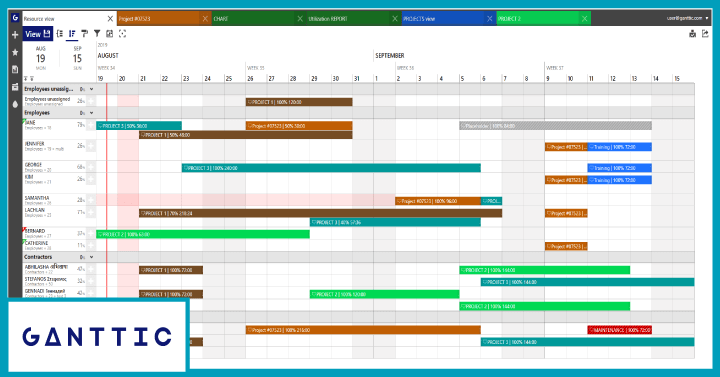Select the JENNIFER resource name
The image size is (720, 377).
click(x=34, y=144)
